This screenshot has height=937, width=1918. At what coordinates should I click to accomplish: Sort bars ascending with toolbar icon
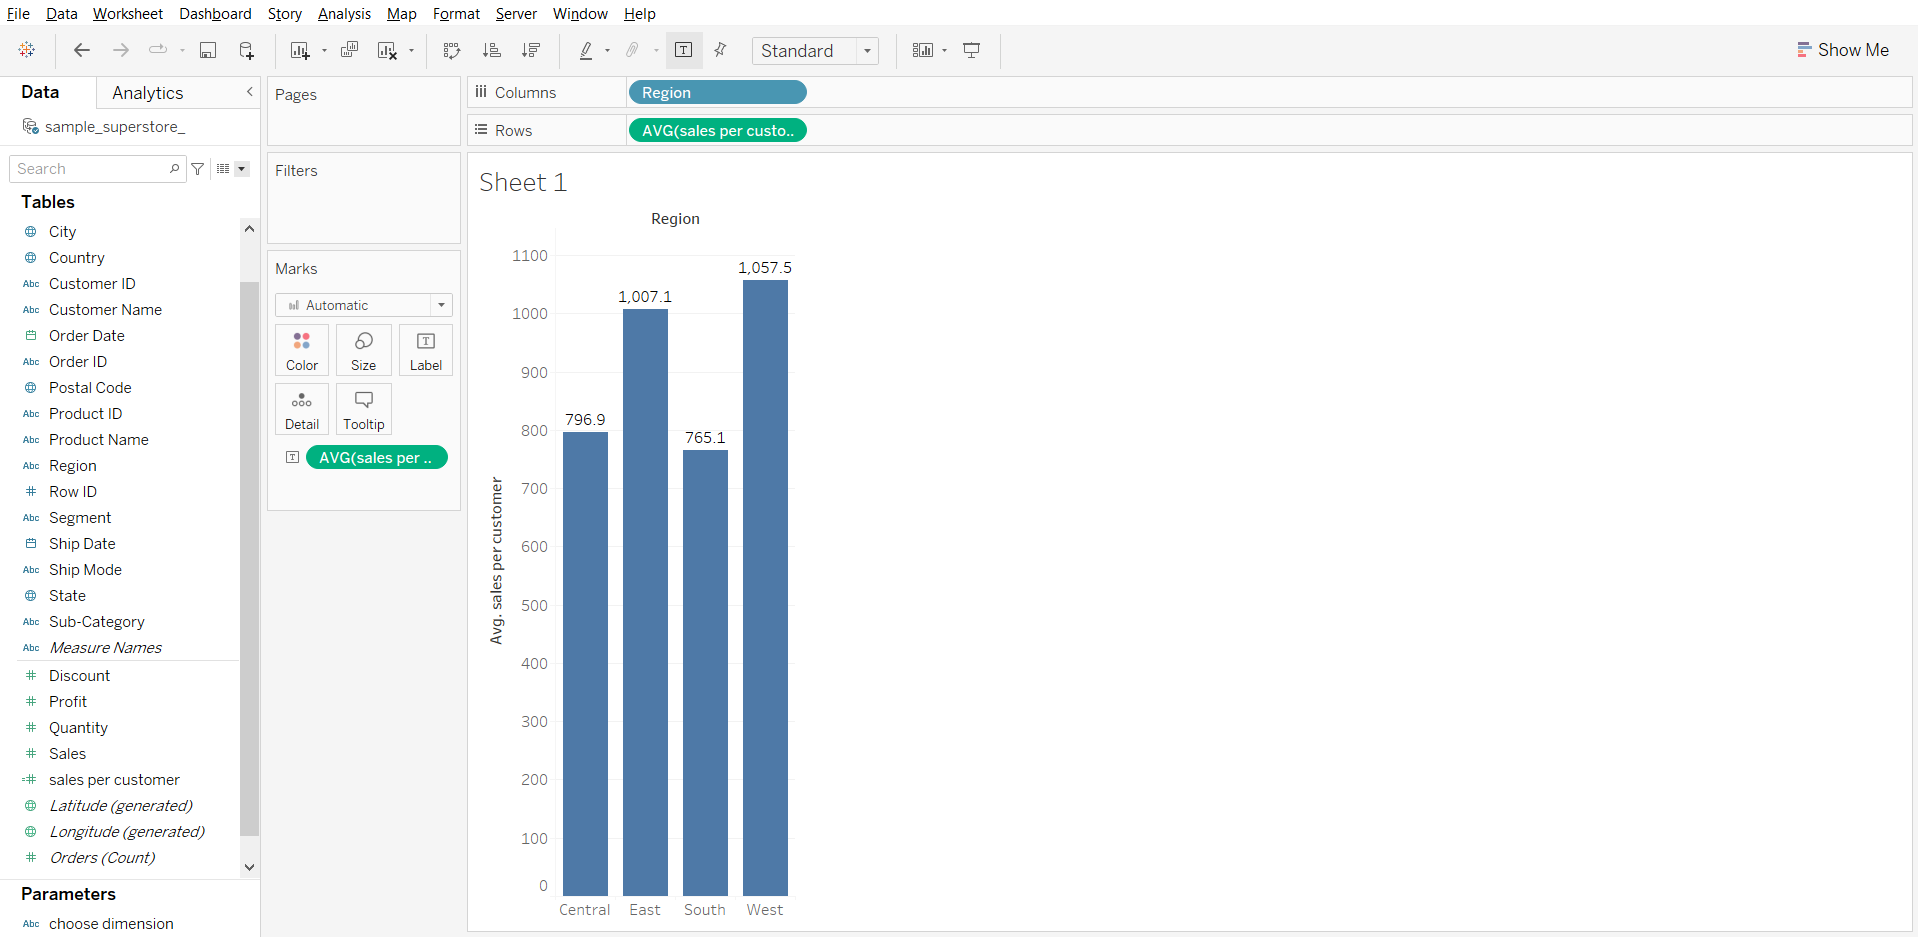click(x=491, y=50)
